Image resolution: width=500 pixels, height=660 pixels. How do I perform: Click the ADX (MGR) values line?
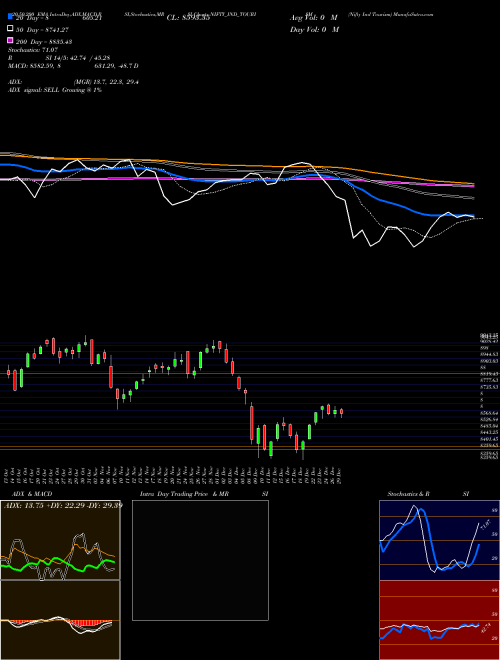click(73, 82)
